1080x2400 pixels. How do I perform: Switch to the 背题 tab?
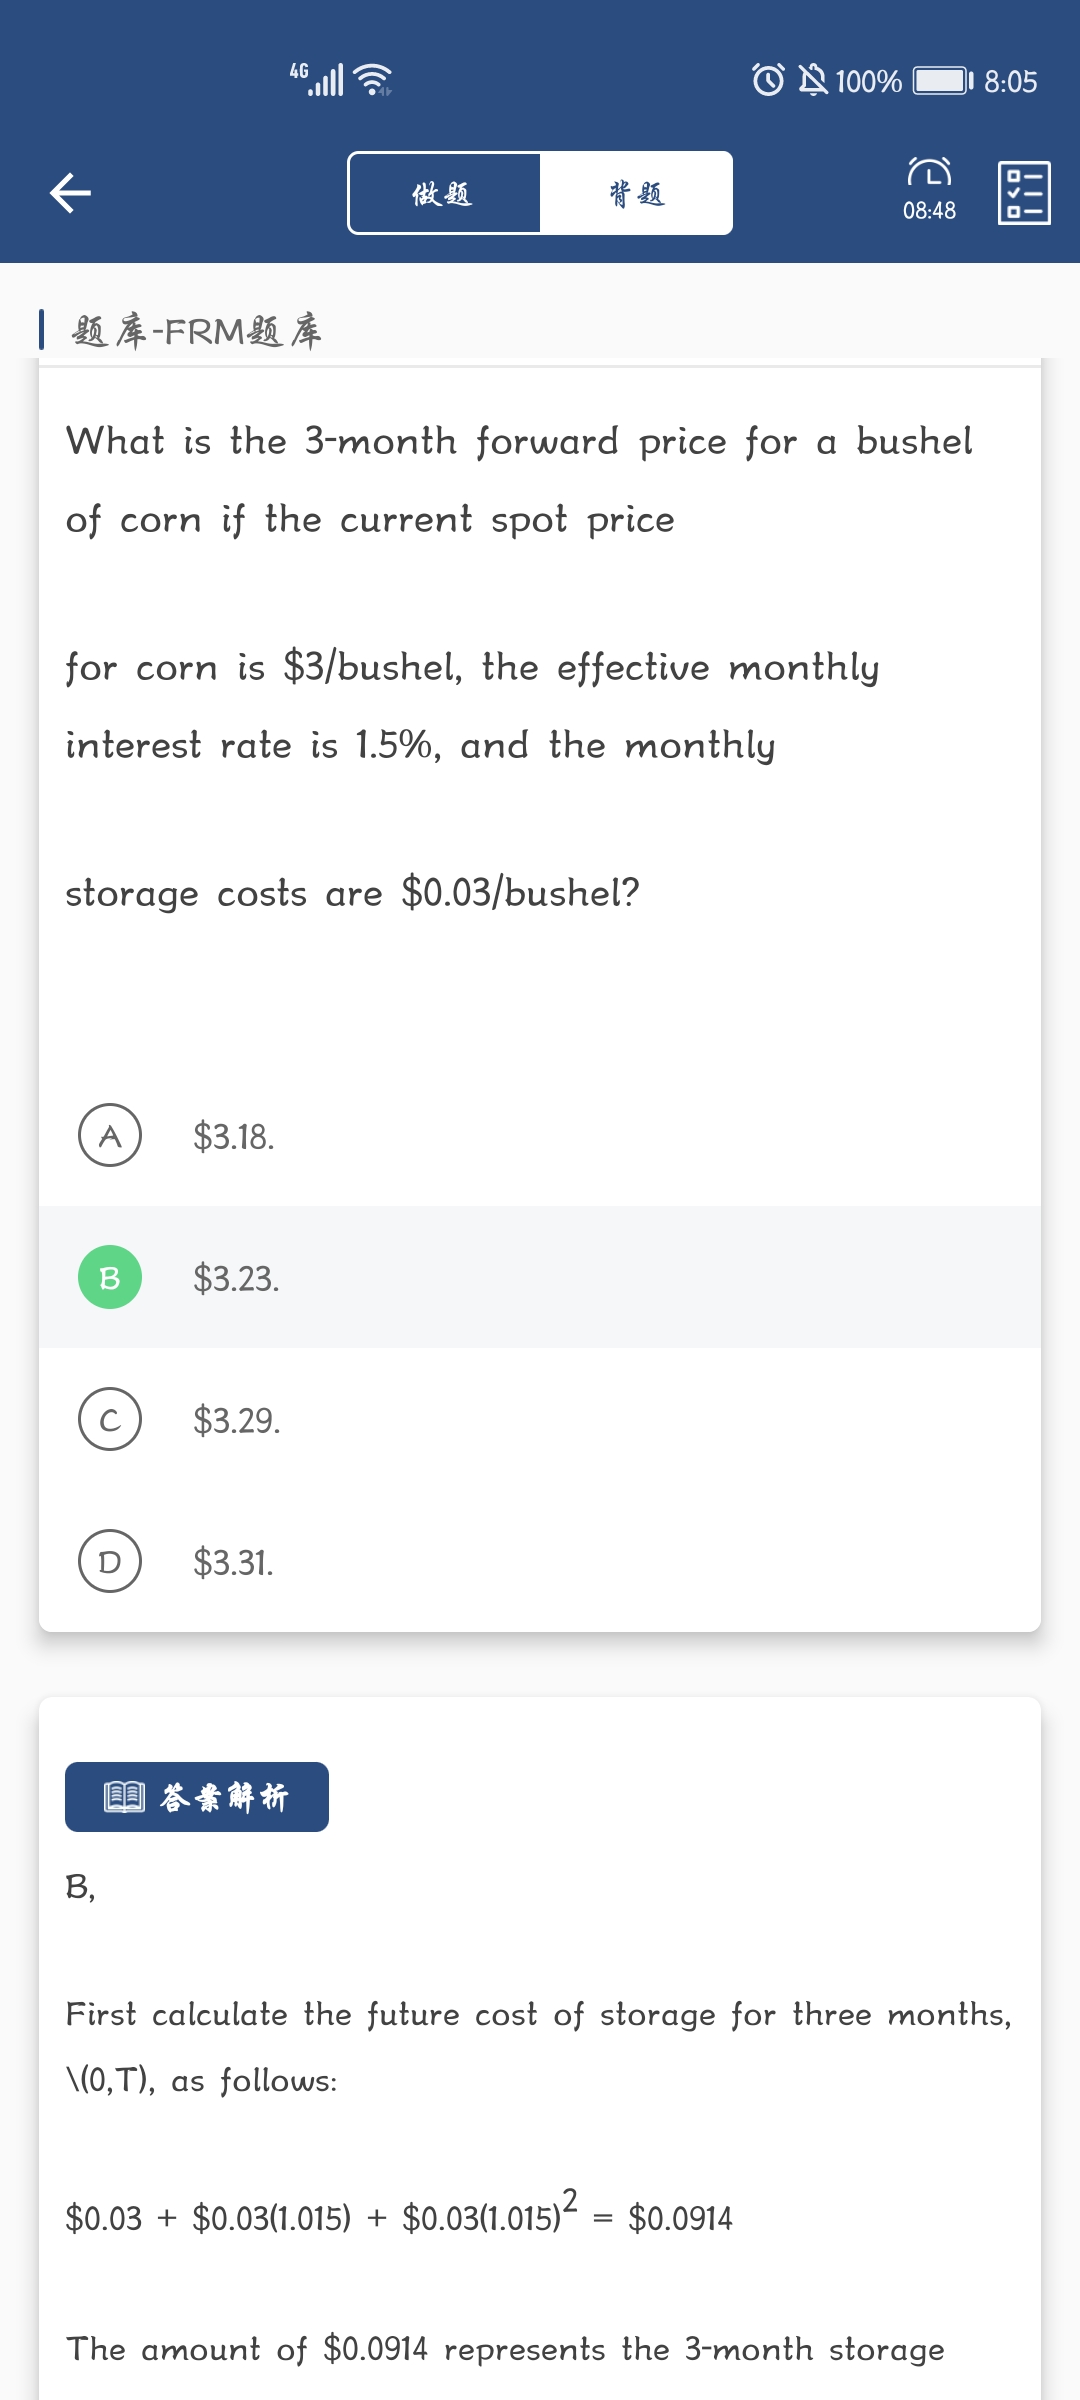click(x=636, y=193)
